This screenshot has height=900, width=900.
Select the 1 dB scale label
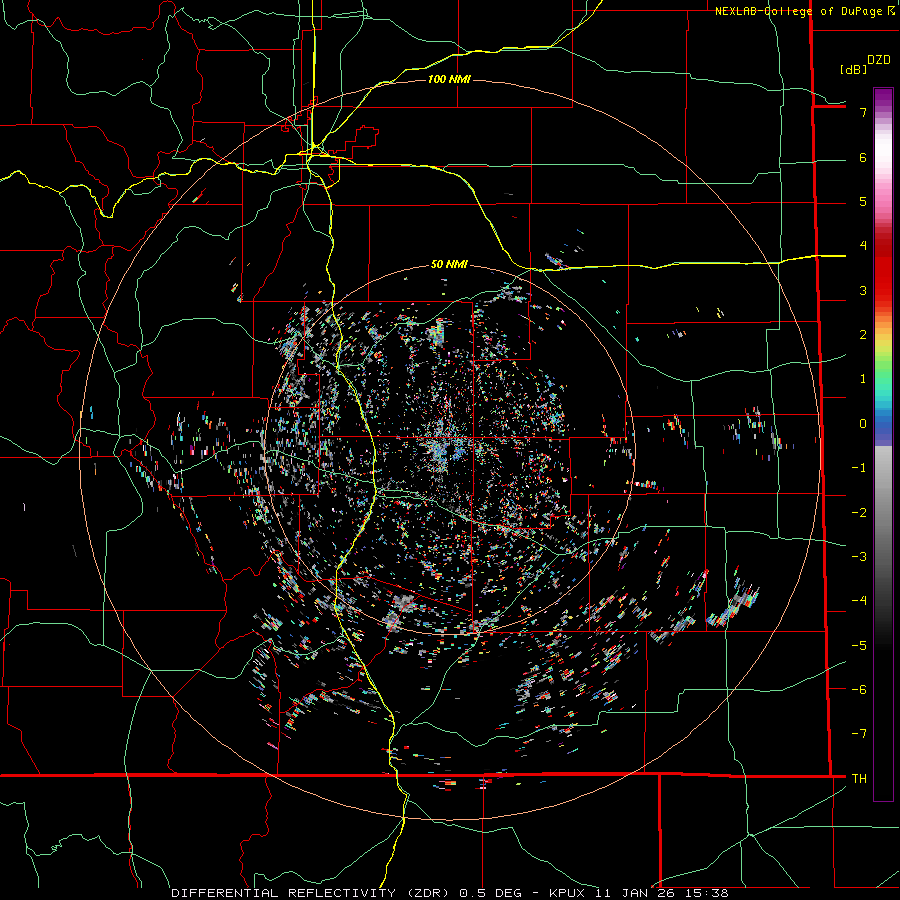click(863, 379)
